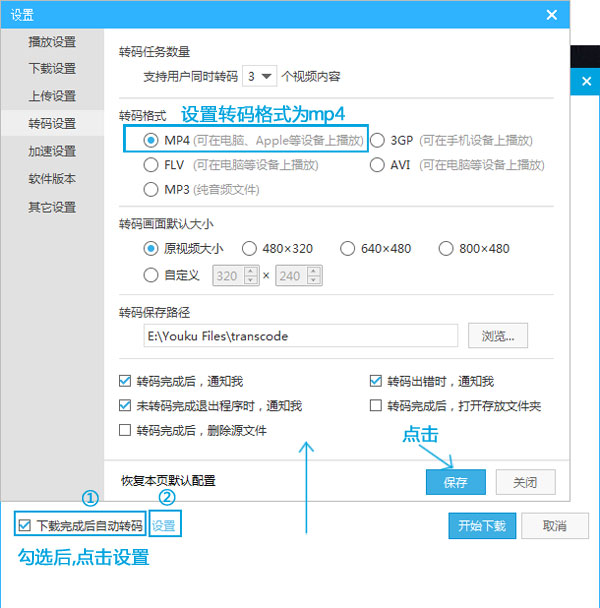Choose 原视频大小 frame size

point(151,249)
